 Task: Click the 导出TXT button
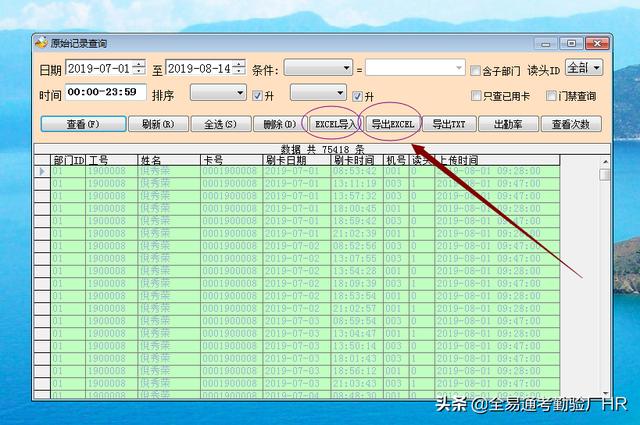(x=449, y=124)
